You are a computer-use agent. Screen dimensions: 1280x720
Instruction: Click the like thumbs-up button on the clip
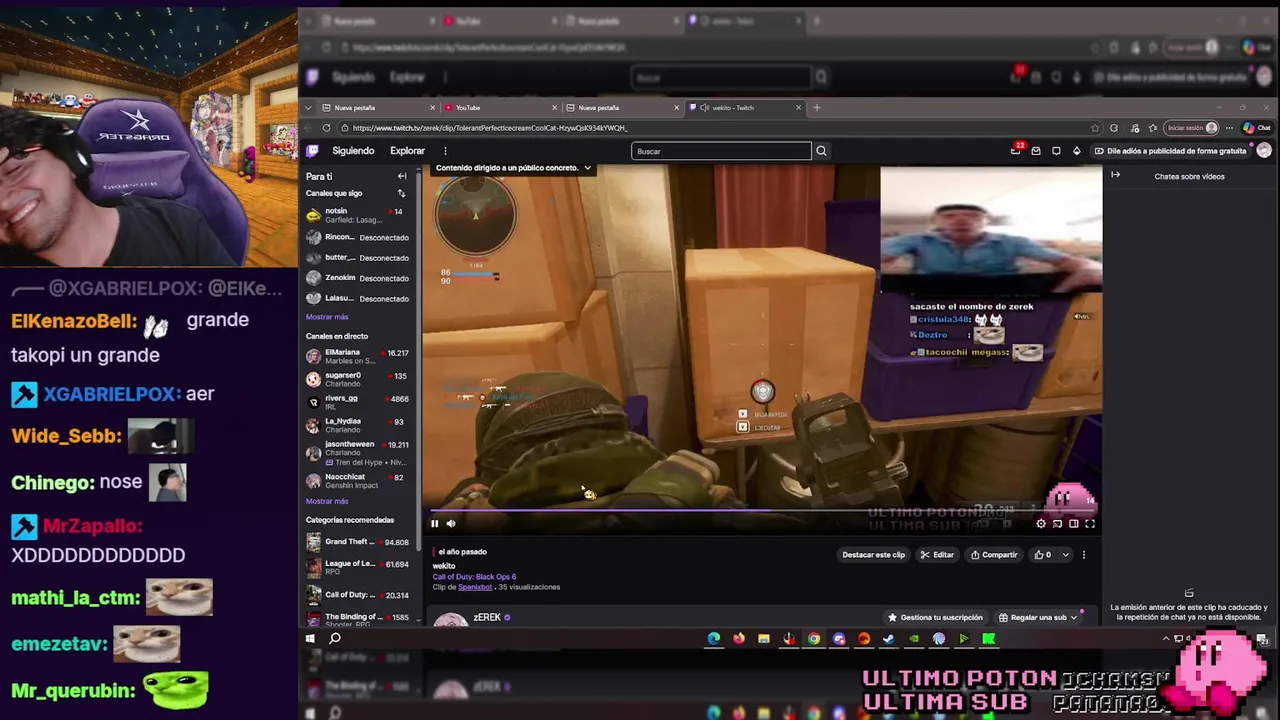1043,555
